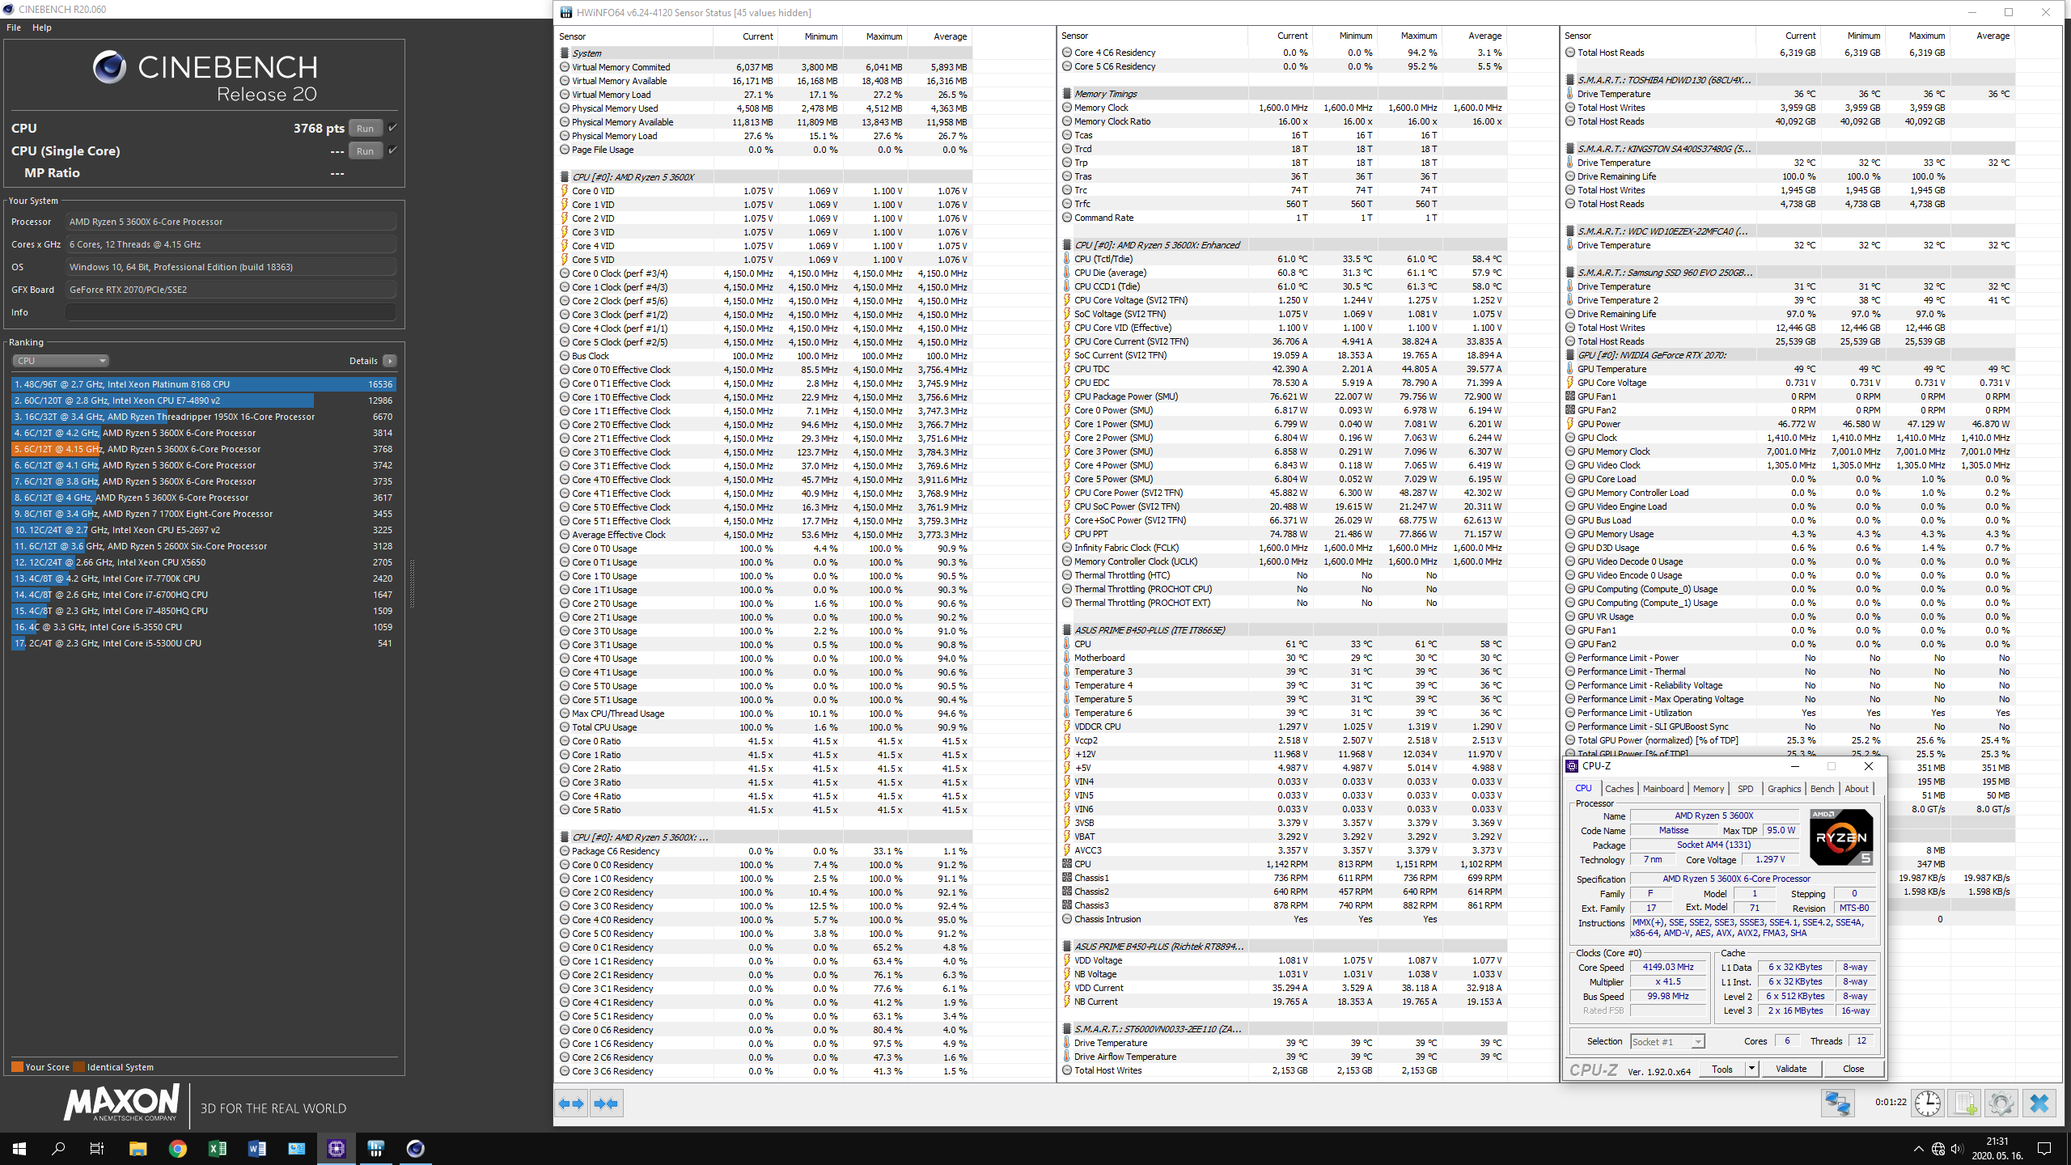Select the Total CPU Usage sensor row
Screen dimensions: 2071x1165
click(x=765, y=727)
